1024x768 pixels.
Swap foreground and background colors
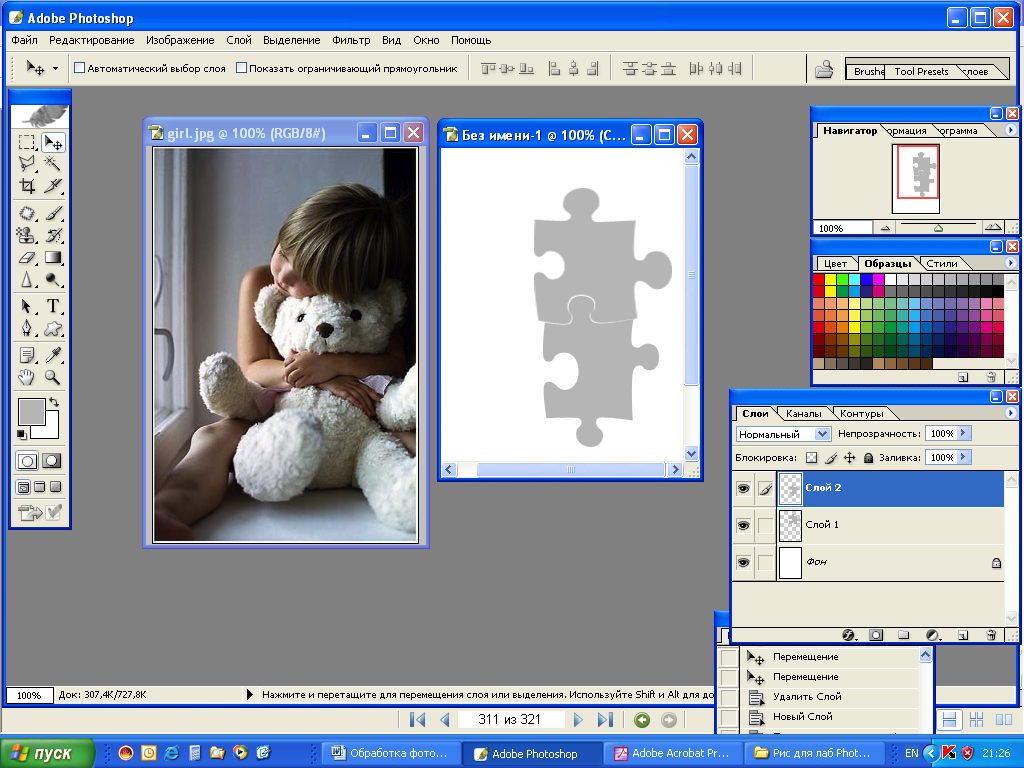click(54, 402)
